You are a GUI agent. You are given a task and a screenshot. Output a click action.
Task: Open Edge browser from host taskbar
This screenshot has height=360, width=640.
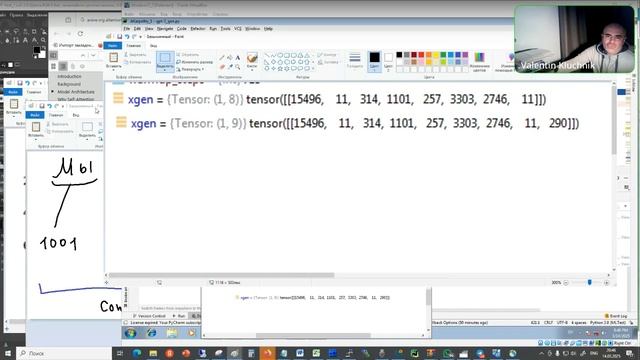click(x=137, y=353)
